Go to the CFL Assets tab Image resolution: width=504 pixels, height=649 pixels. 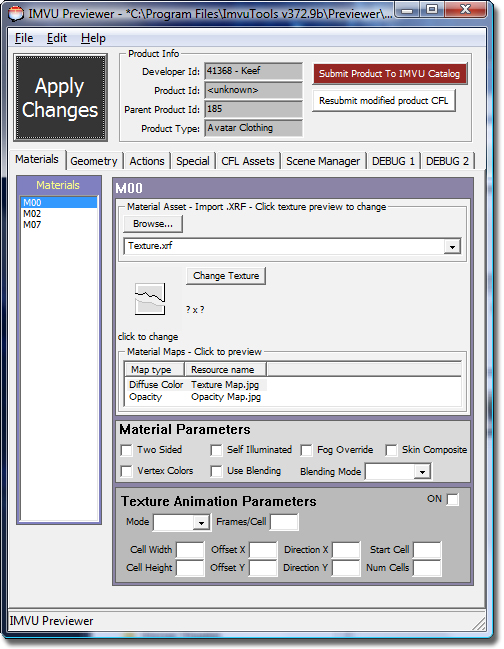pos(248,161)
